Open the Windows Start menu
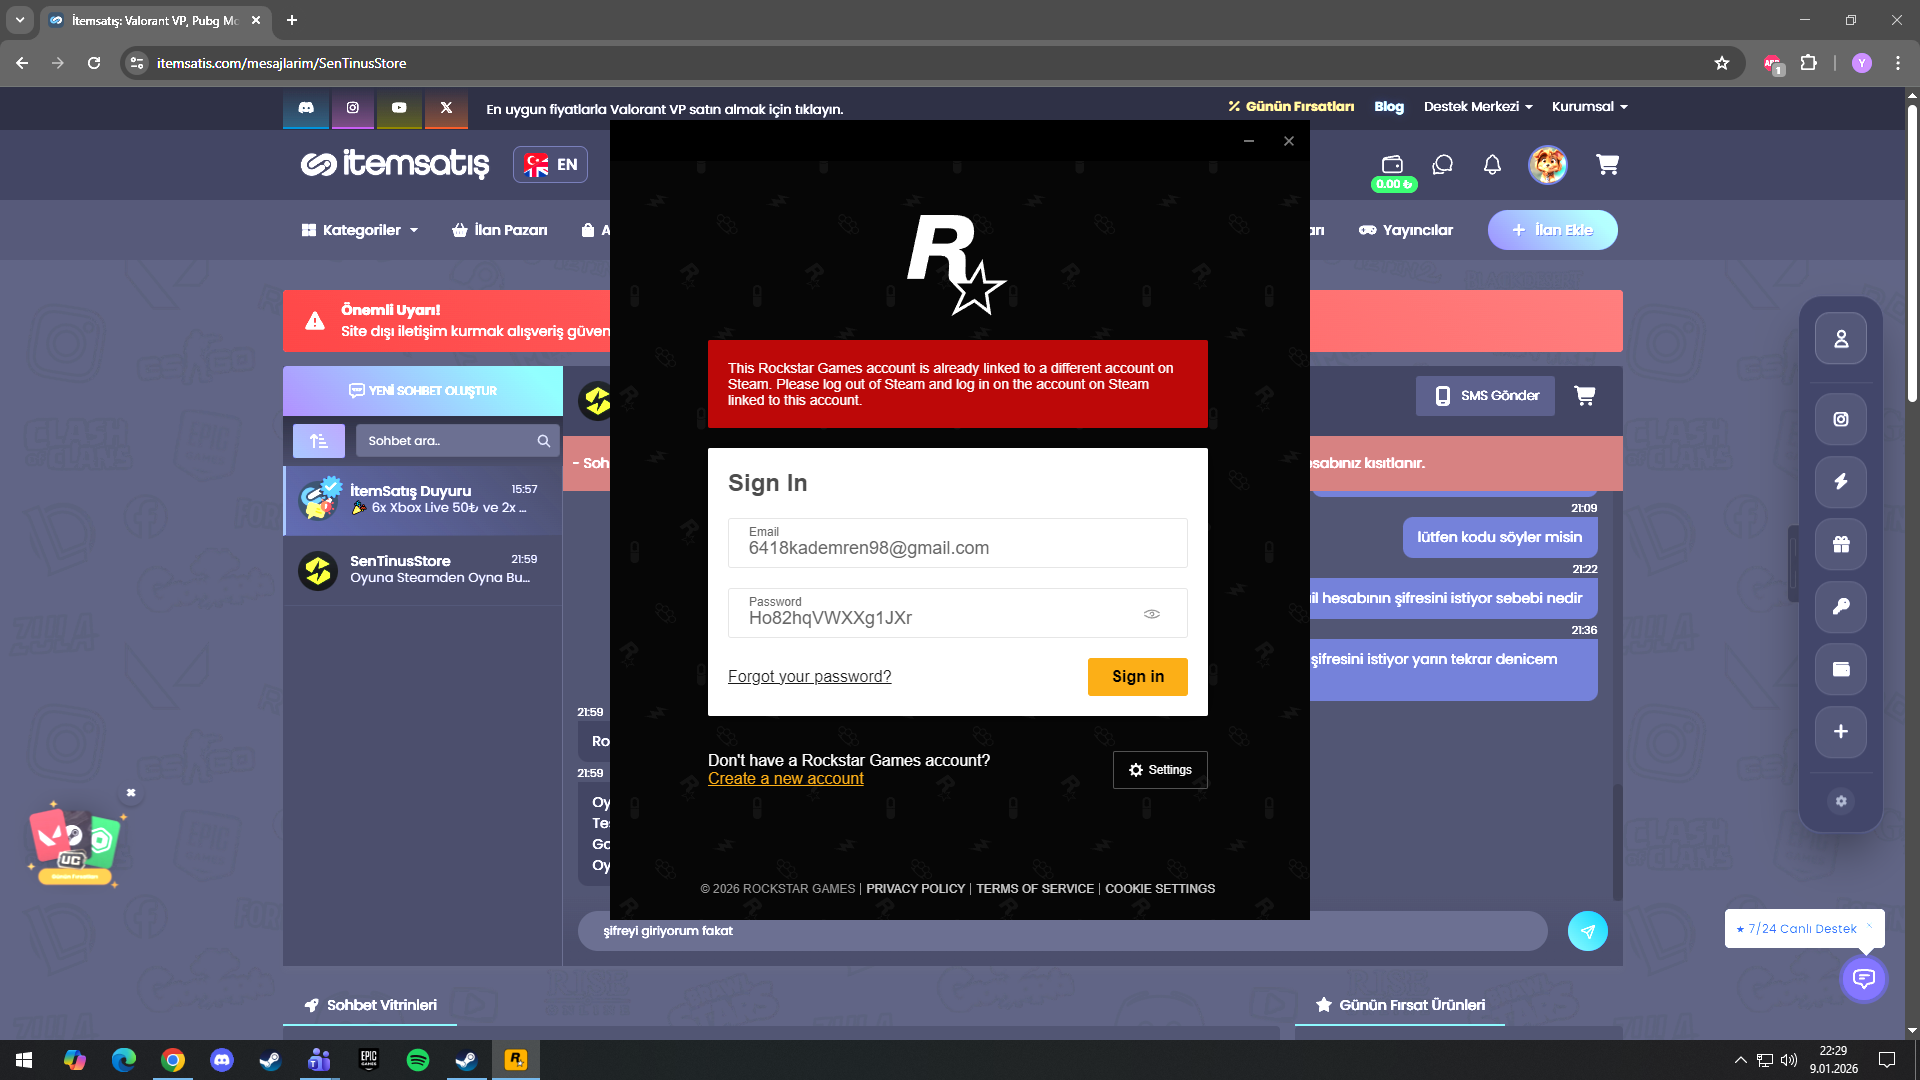1920x1080 pixels. pyautogui.click(x=24, y=1060)
